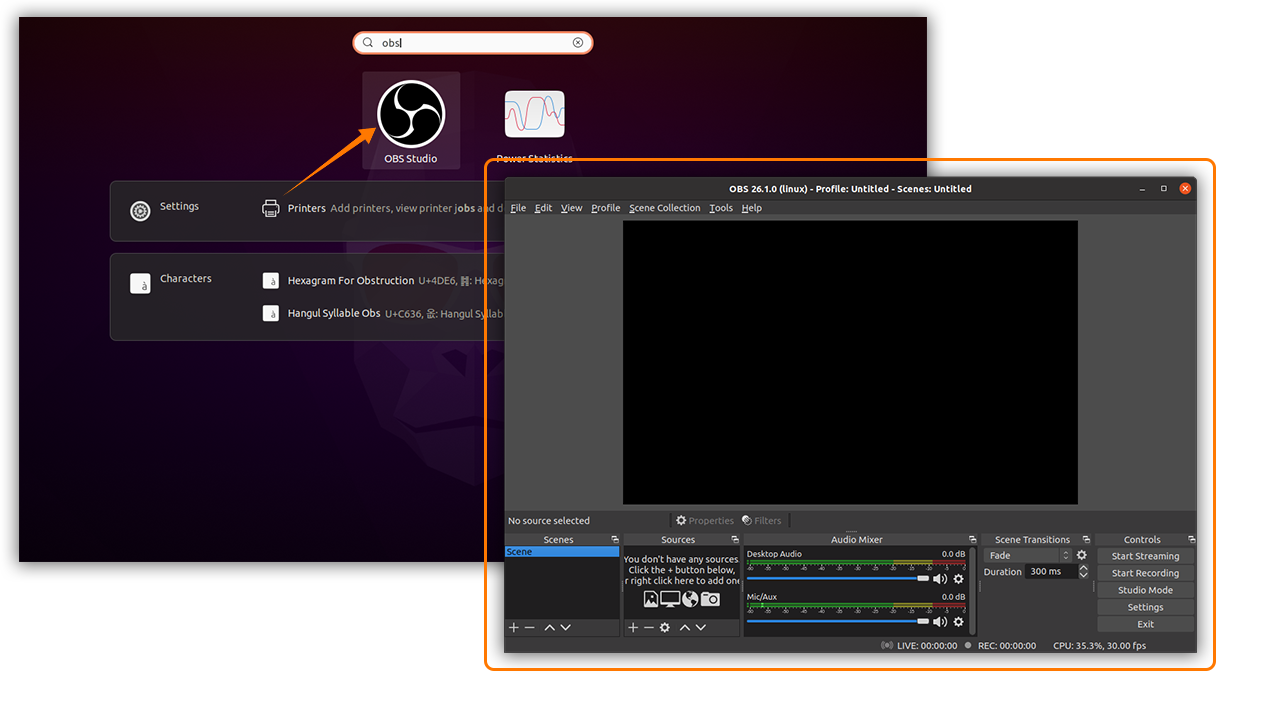1280x720 pixels.
Task: Click the CPU 35.3%, 30.00 fps status
Action: coord(1100,646)
